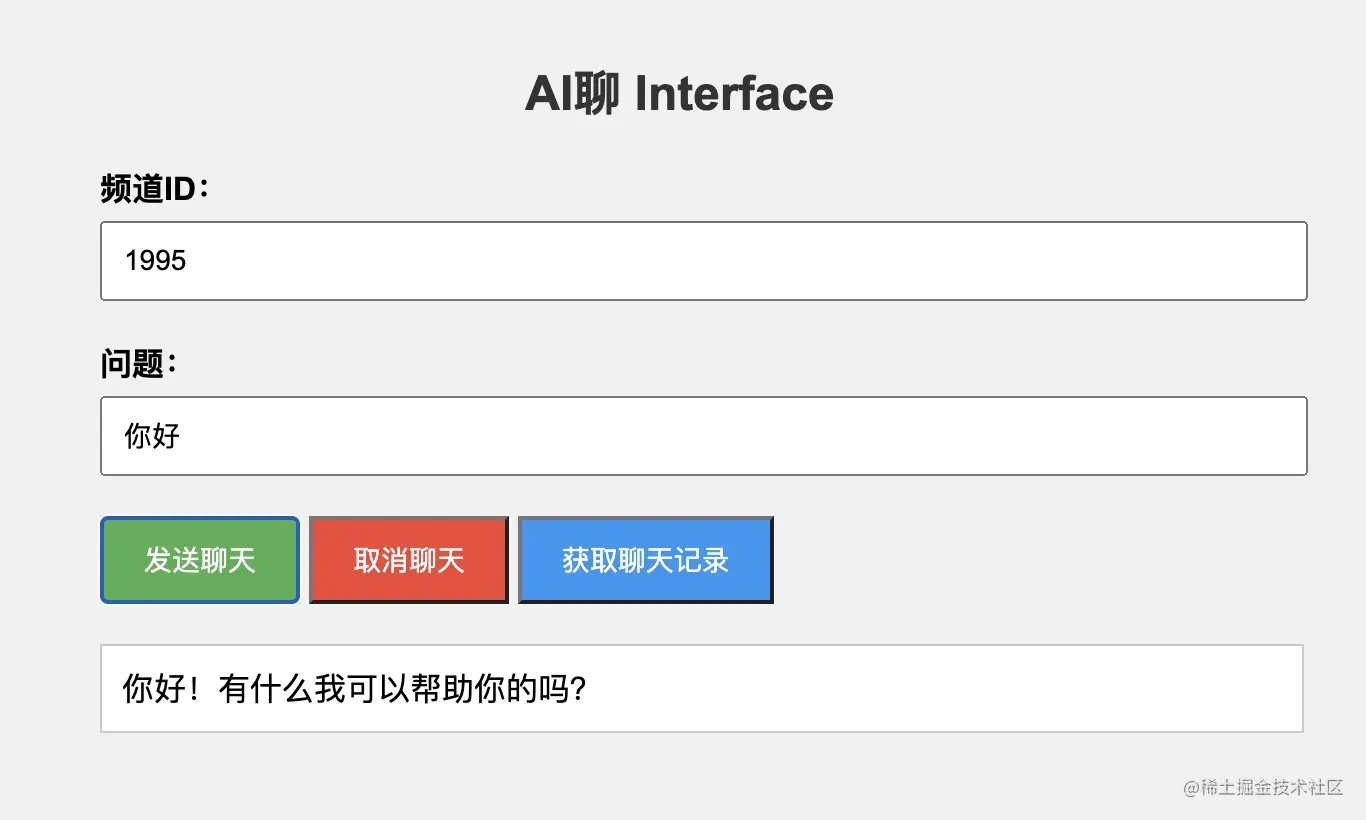Click the green 发送聊天 button
The width and height of the screenshot is (1366, 820).
[200, 560]
